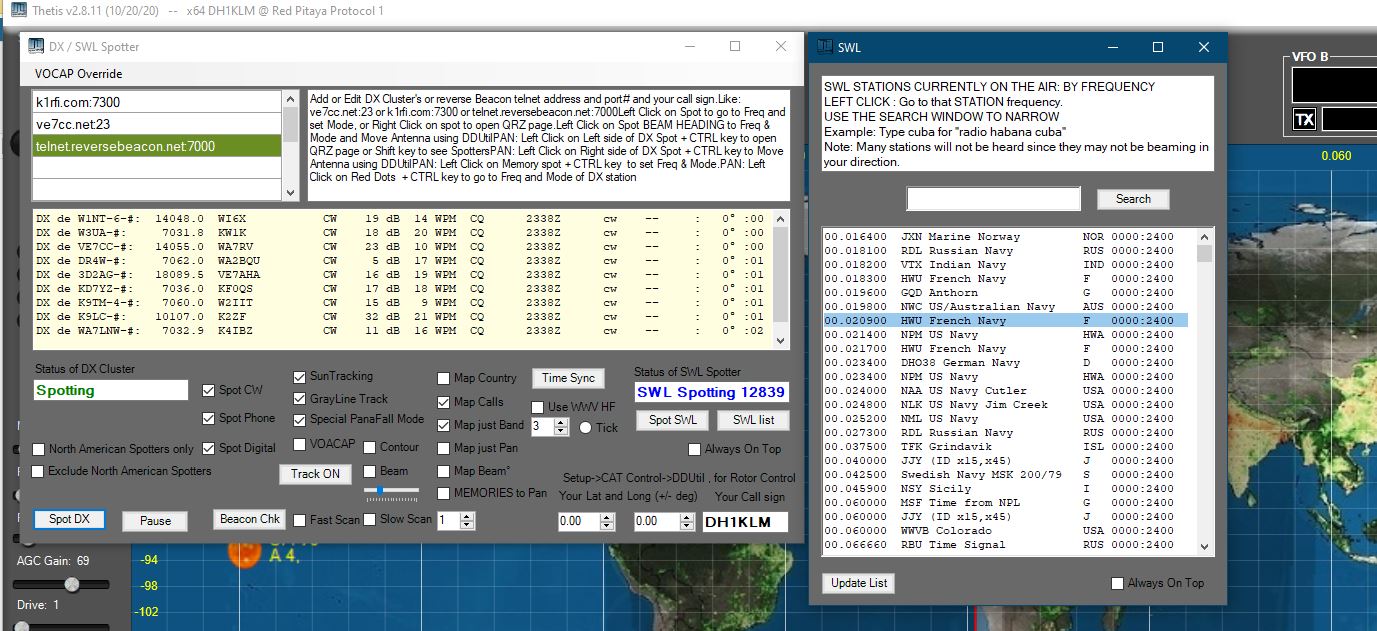Select the Tick radio button
Viewport: 1377px width, 631px height.
click(586, 427)
